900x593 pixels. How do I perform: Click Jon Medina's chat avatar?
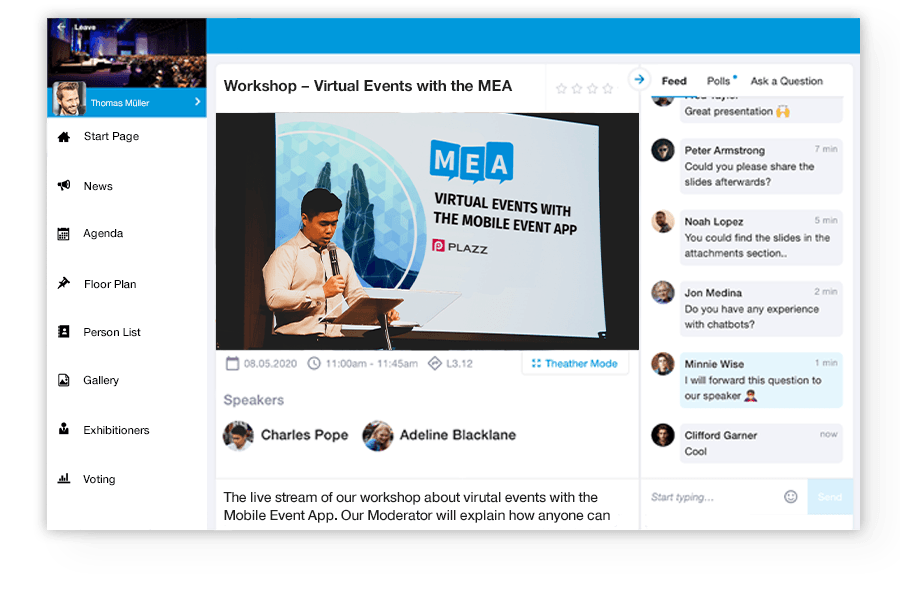click(x=663, y=293)
